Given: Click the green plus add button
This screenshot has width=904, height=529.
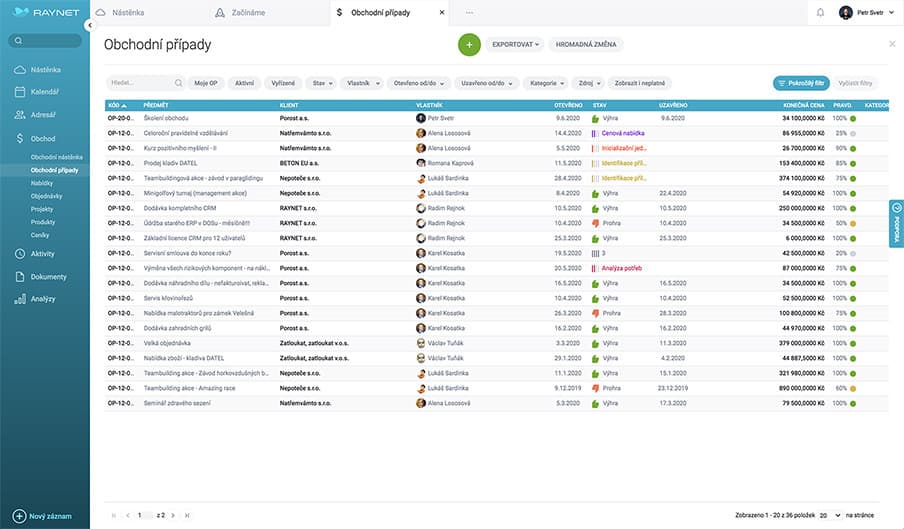Looking at the screenshot, I should coord(470,45).
